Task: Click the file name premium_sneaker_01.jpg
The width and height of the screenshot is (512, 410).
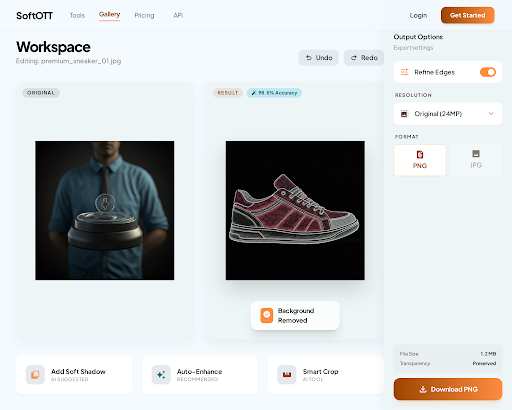Action: tap(81, 61)
